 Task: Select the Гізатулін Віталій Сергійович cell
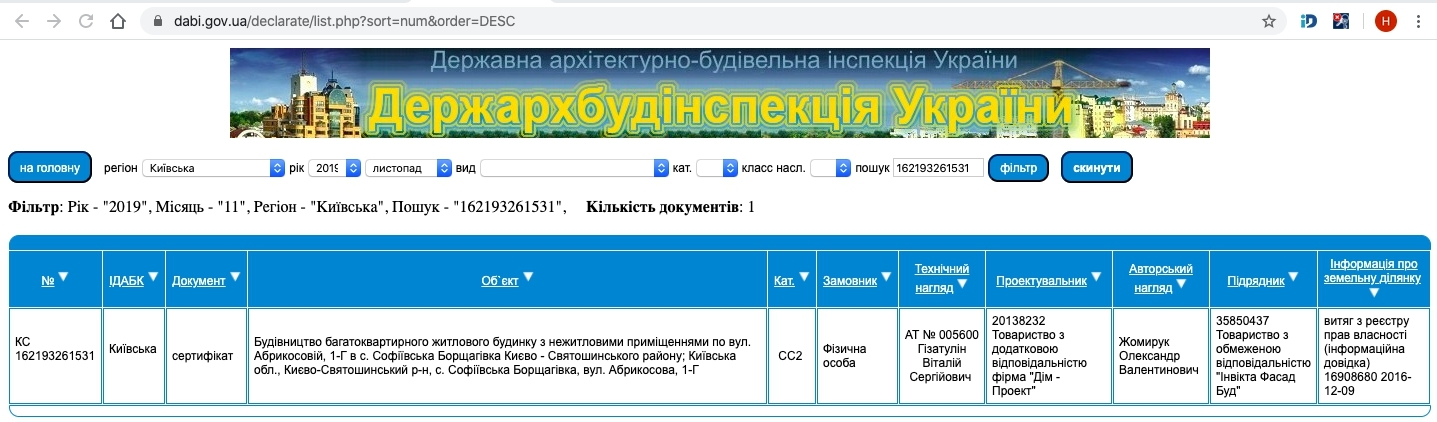(x=942, y=356)
